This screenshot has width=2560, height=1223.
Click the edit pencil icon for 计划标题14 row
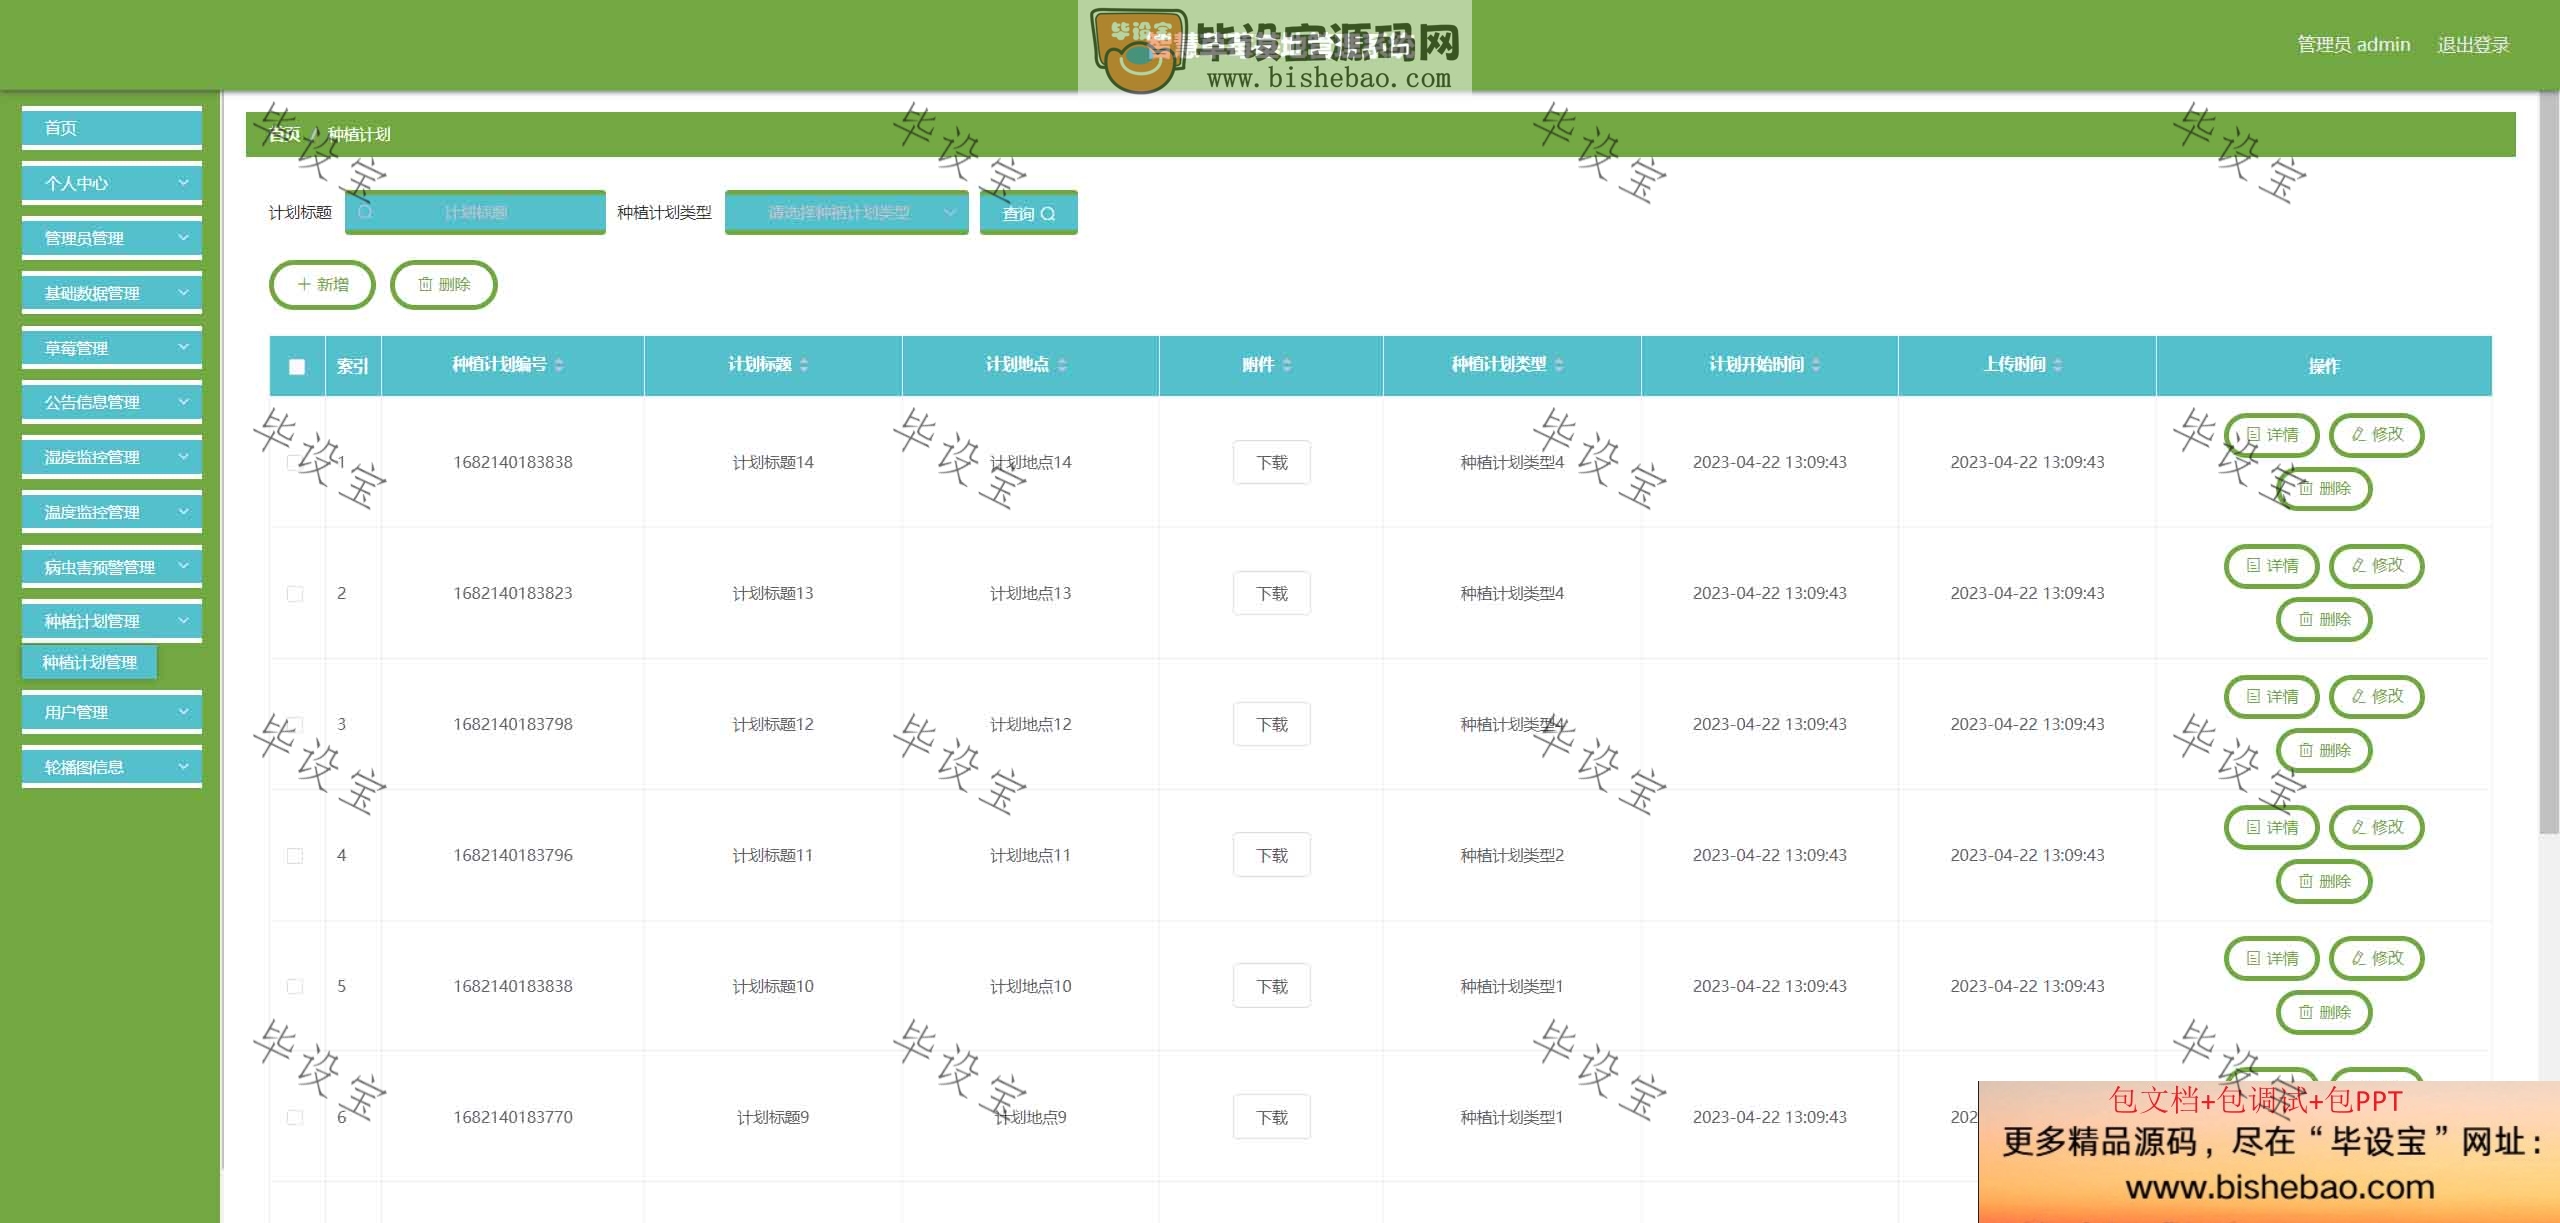[x=2358, y=434]
